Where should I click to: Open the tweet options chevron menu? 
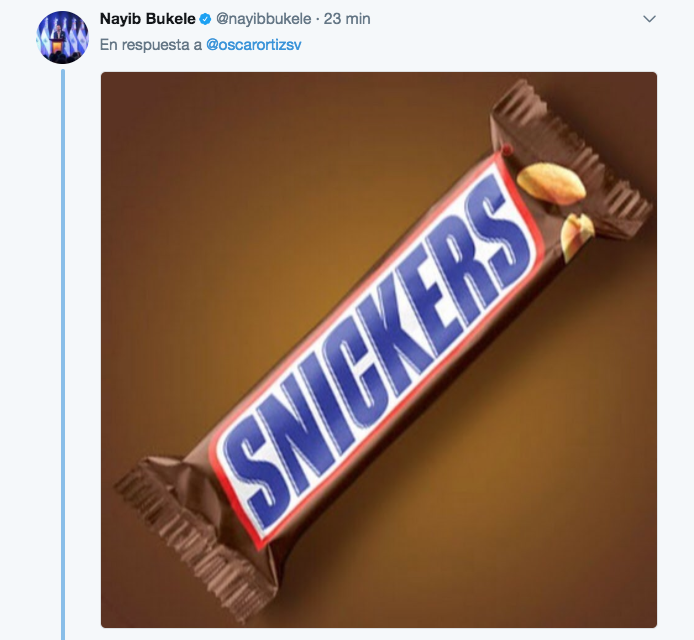point(649,19)
